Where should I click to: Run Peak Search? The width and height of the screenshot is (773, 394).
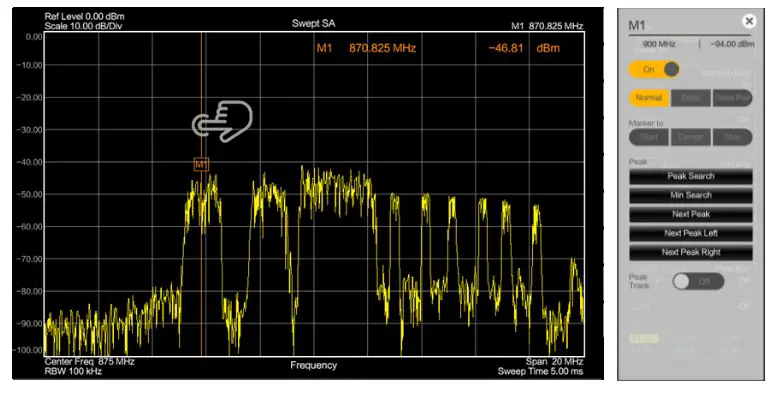pyautogui.click(x=691, y=176)
